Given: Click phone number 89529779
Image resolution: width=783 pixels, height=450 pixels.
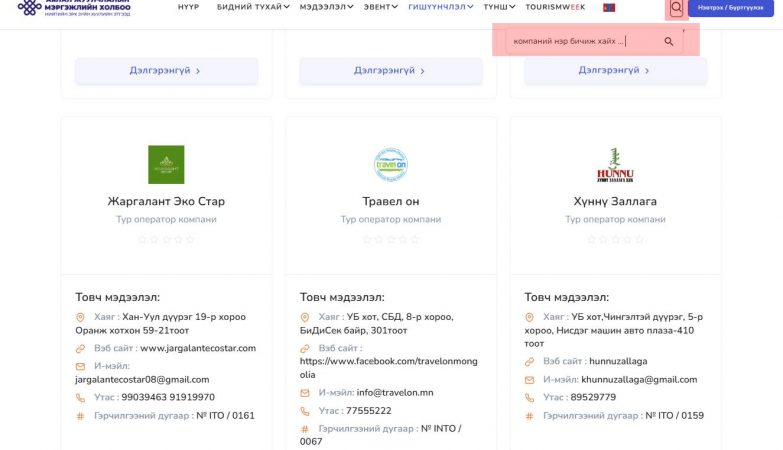Looking at the screenshot, I should pos(593,397).
